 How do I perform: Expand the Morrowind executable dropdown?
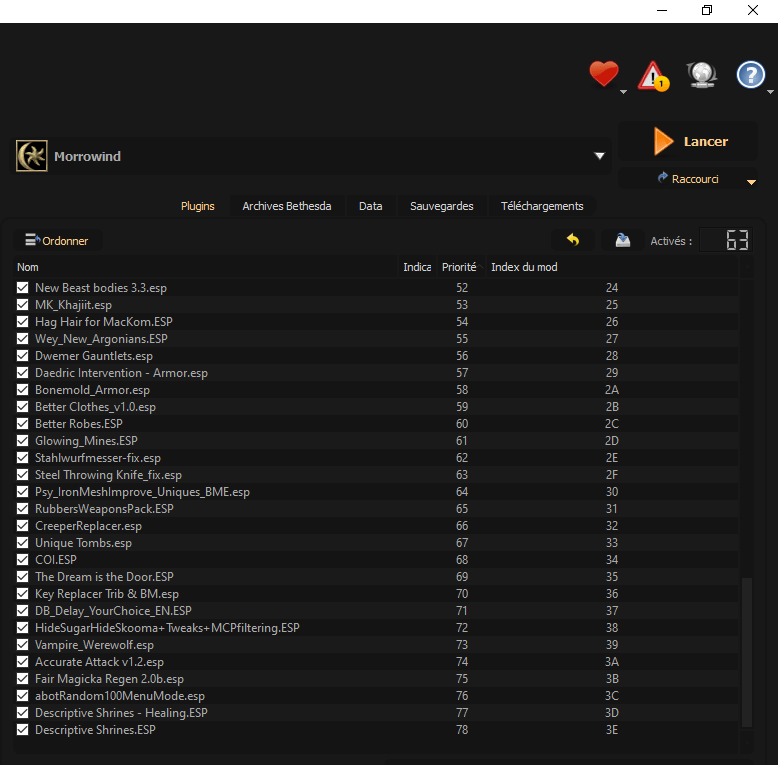pyautogui.click(x=600, y=157)
